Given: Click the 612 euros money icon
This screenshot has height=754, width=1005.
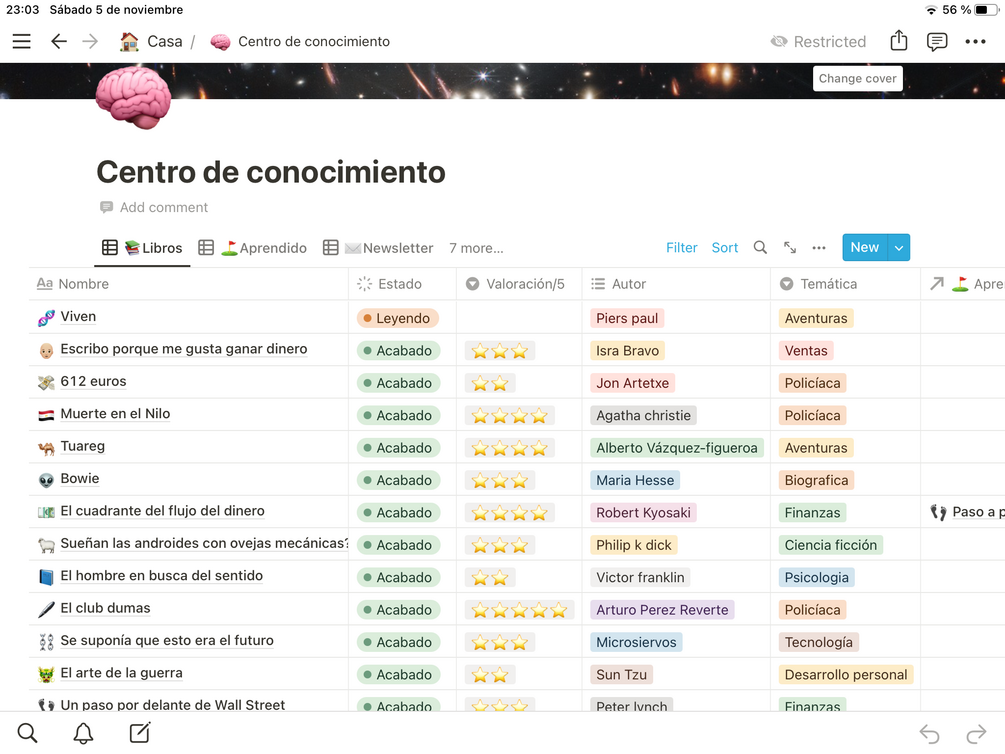Looking at the screenshot, I should (x=46, y=383).
